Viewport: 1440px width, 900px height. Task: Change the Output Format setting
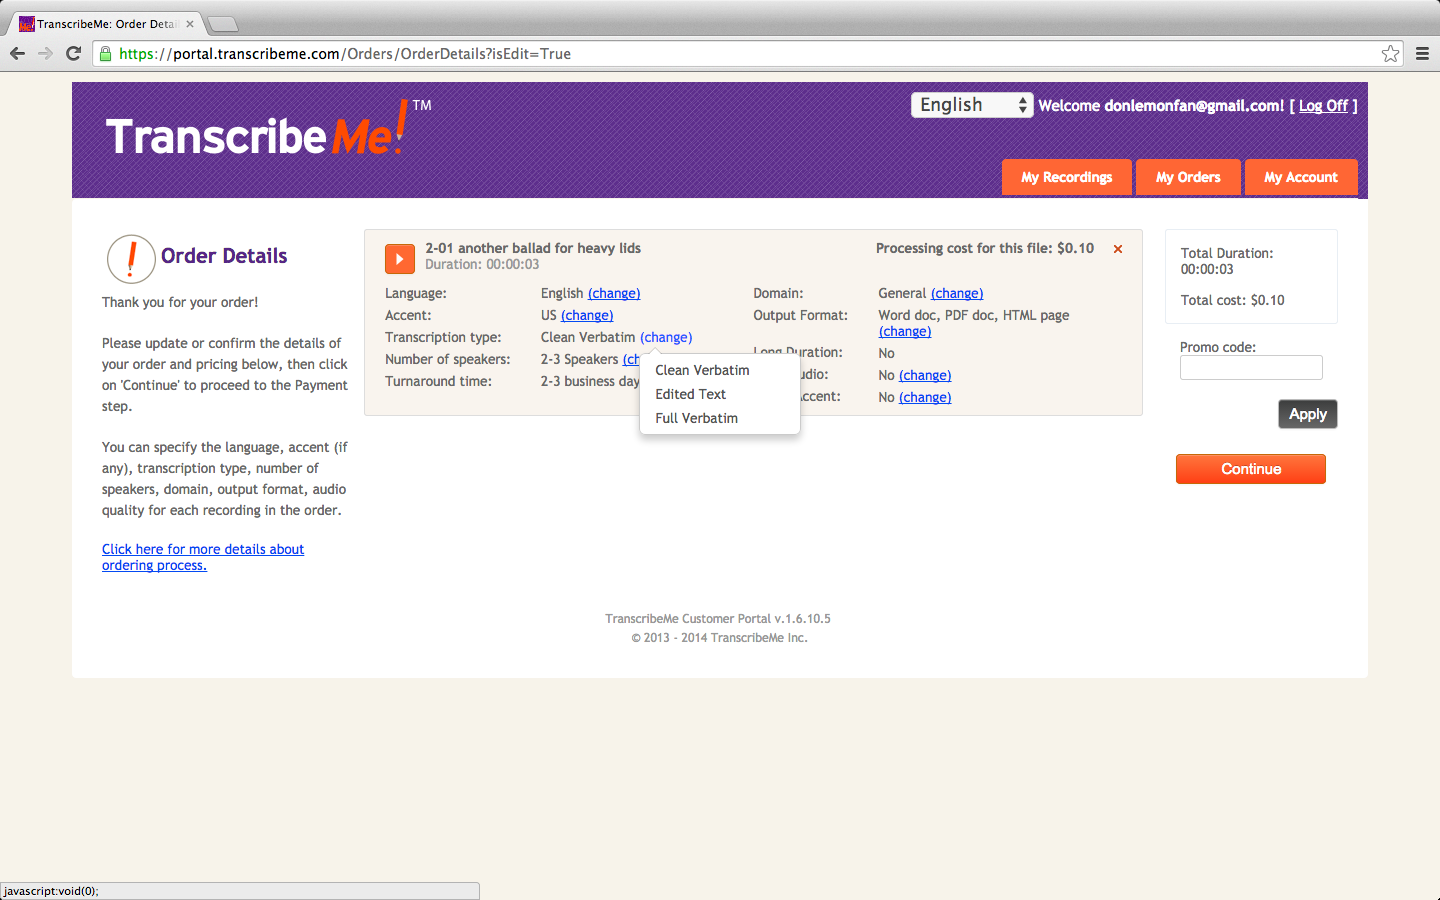pyautogui.click(x=905, y=331)
